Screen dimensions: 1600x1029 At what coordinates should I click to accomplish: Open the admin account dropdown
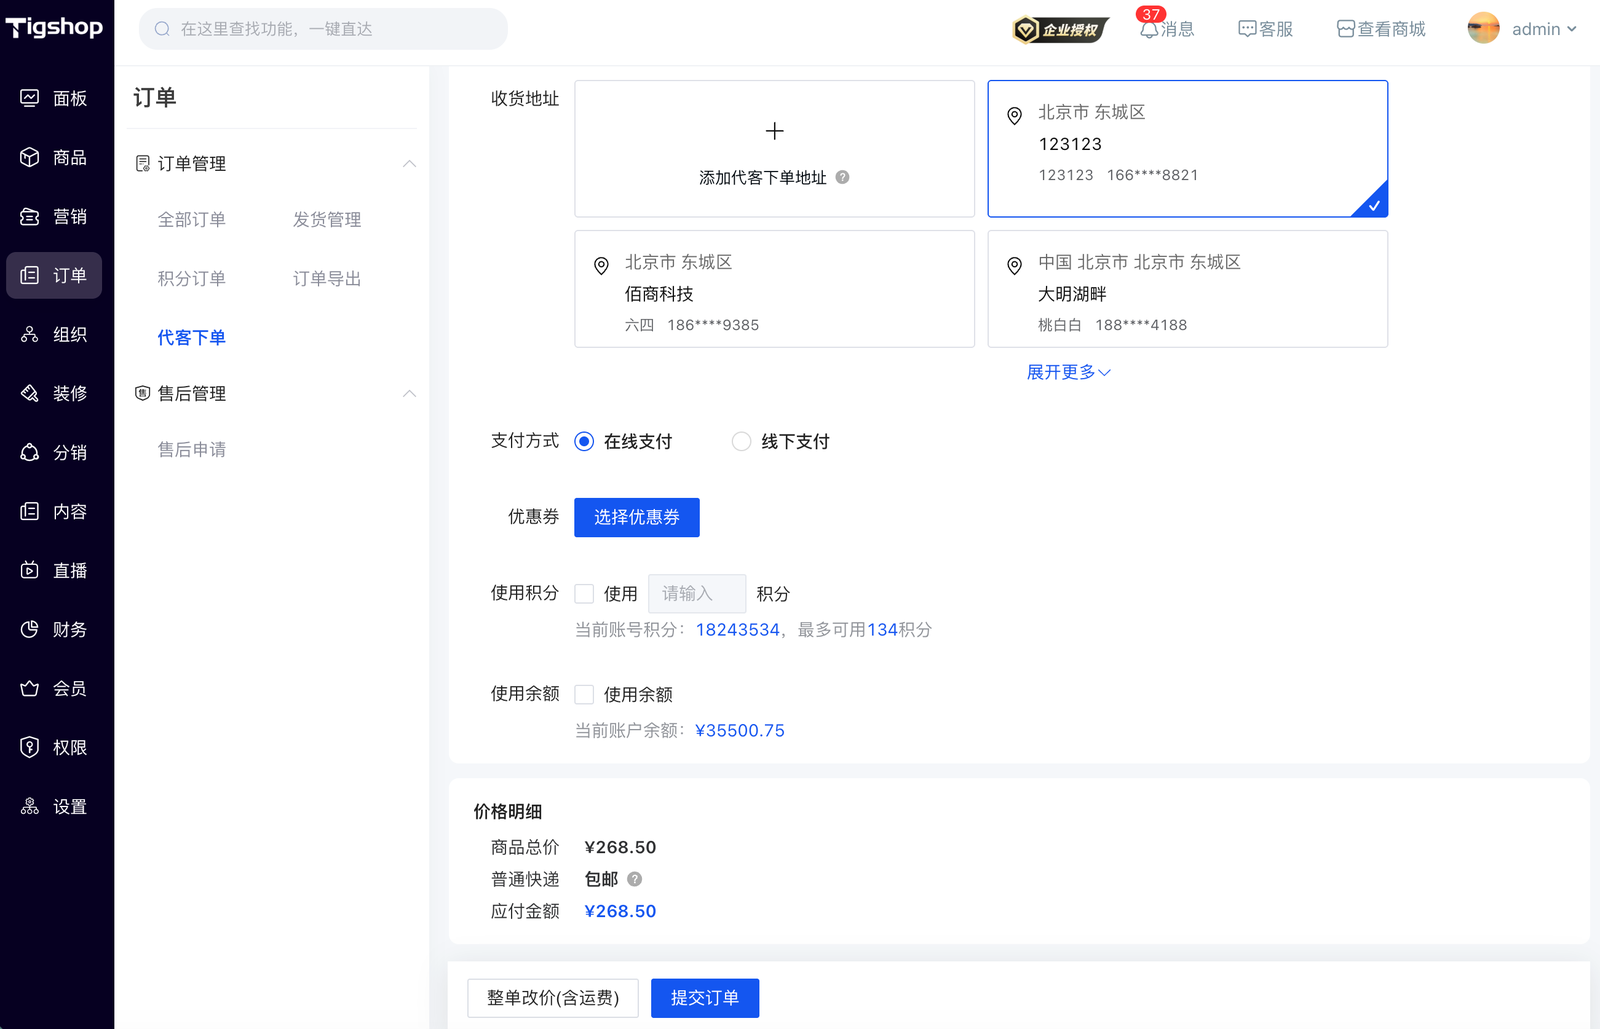tap(1523, 29)
